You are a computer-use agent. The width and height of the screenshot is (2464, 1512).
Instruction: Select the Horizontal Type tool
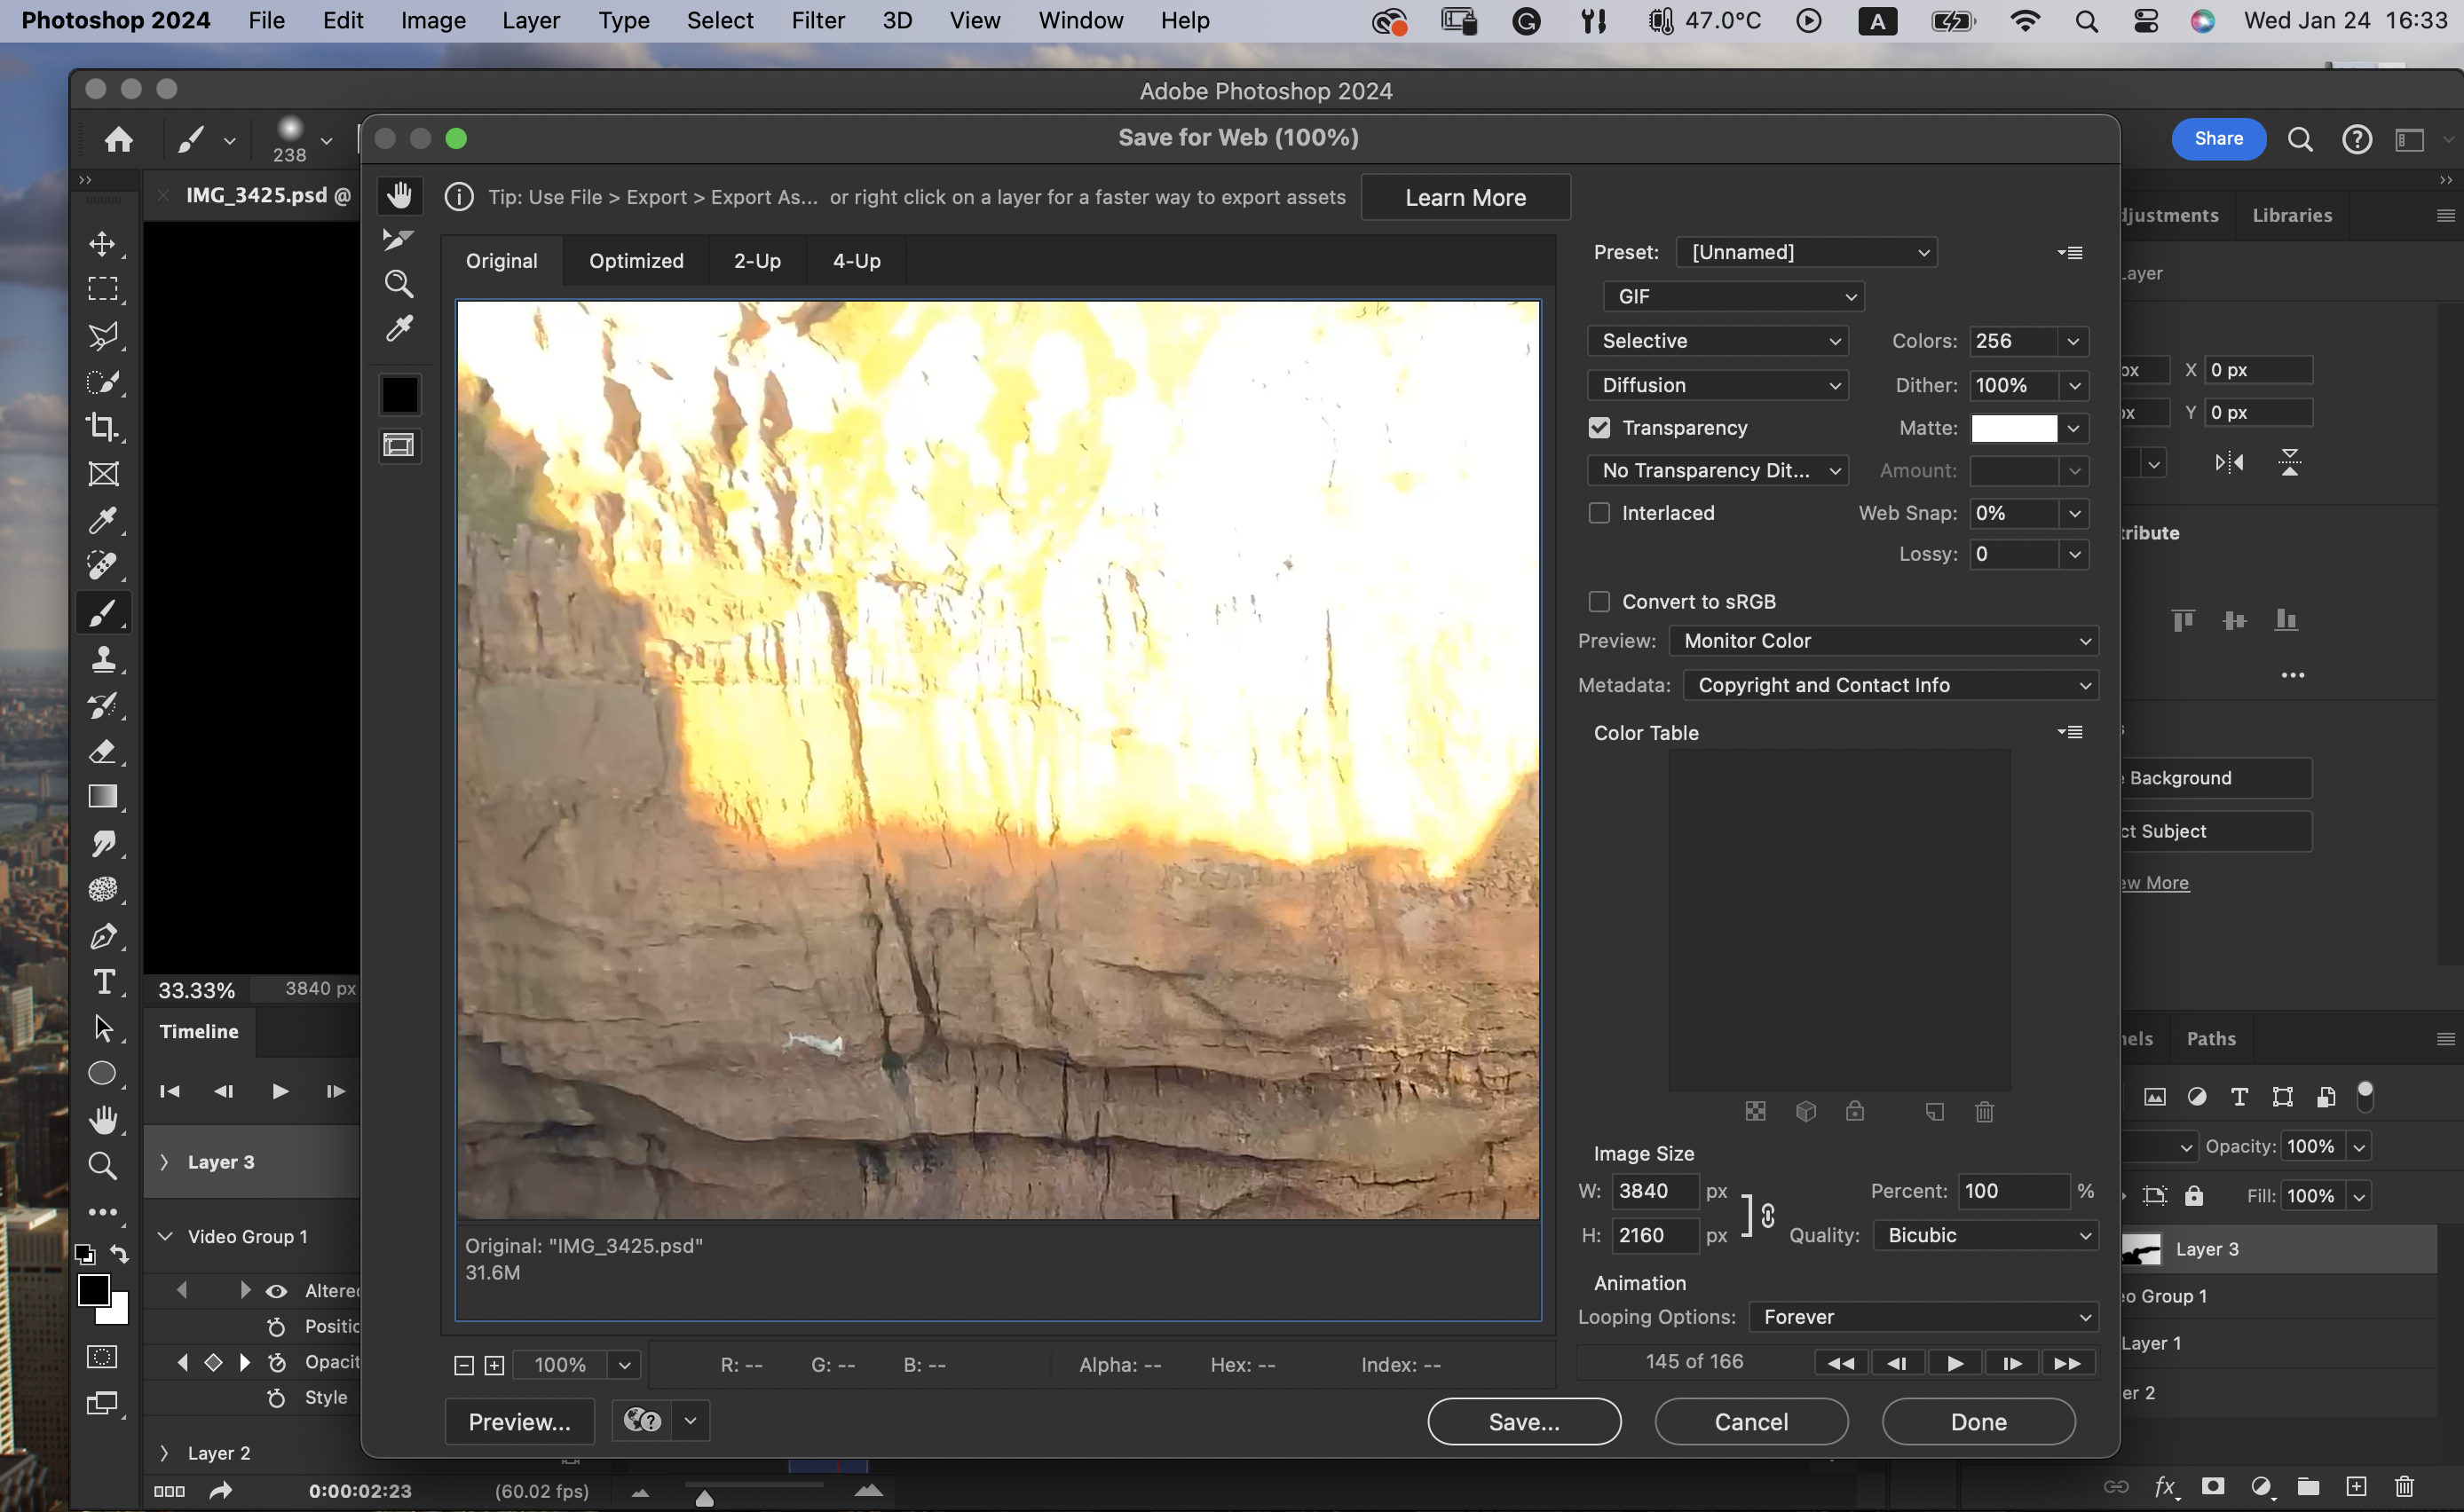[102, 982]
